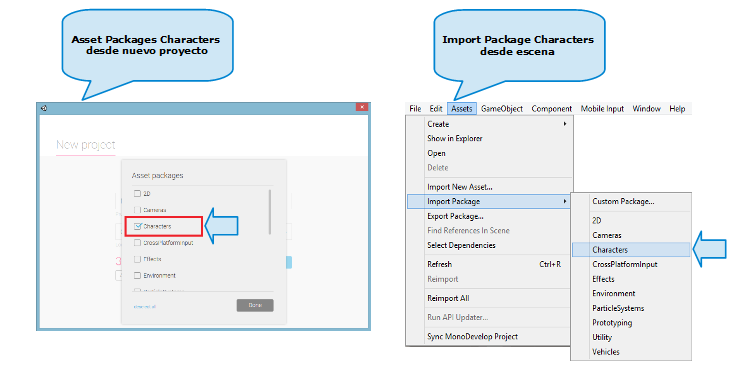The image size is (755, 371).
Task: Import the Effects package from submenu
Action: click(631, 279)
